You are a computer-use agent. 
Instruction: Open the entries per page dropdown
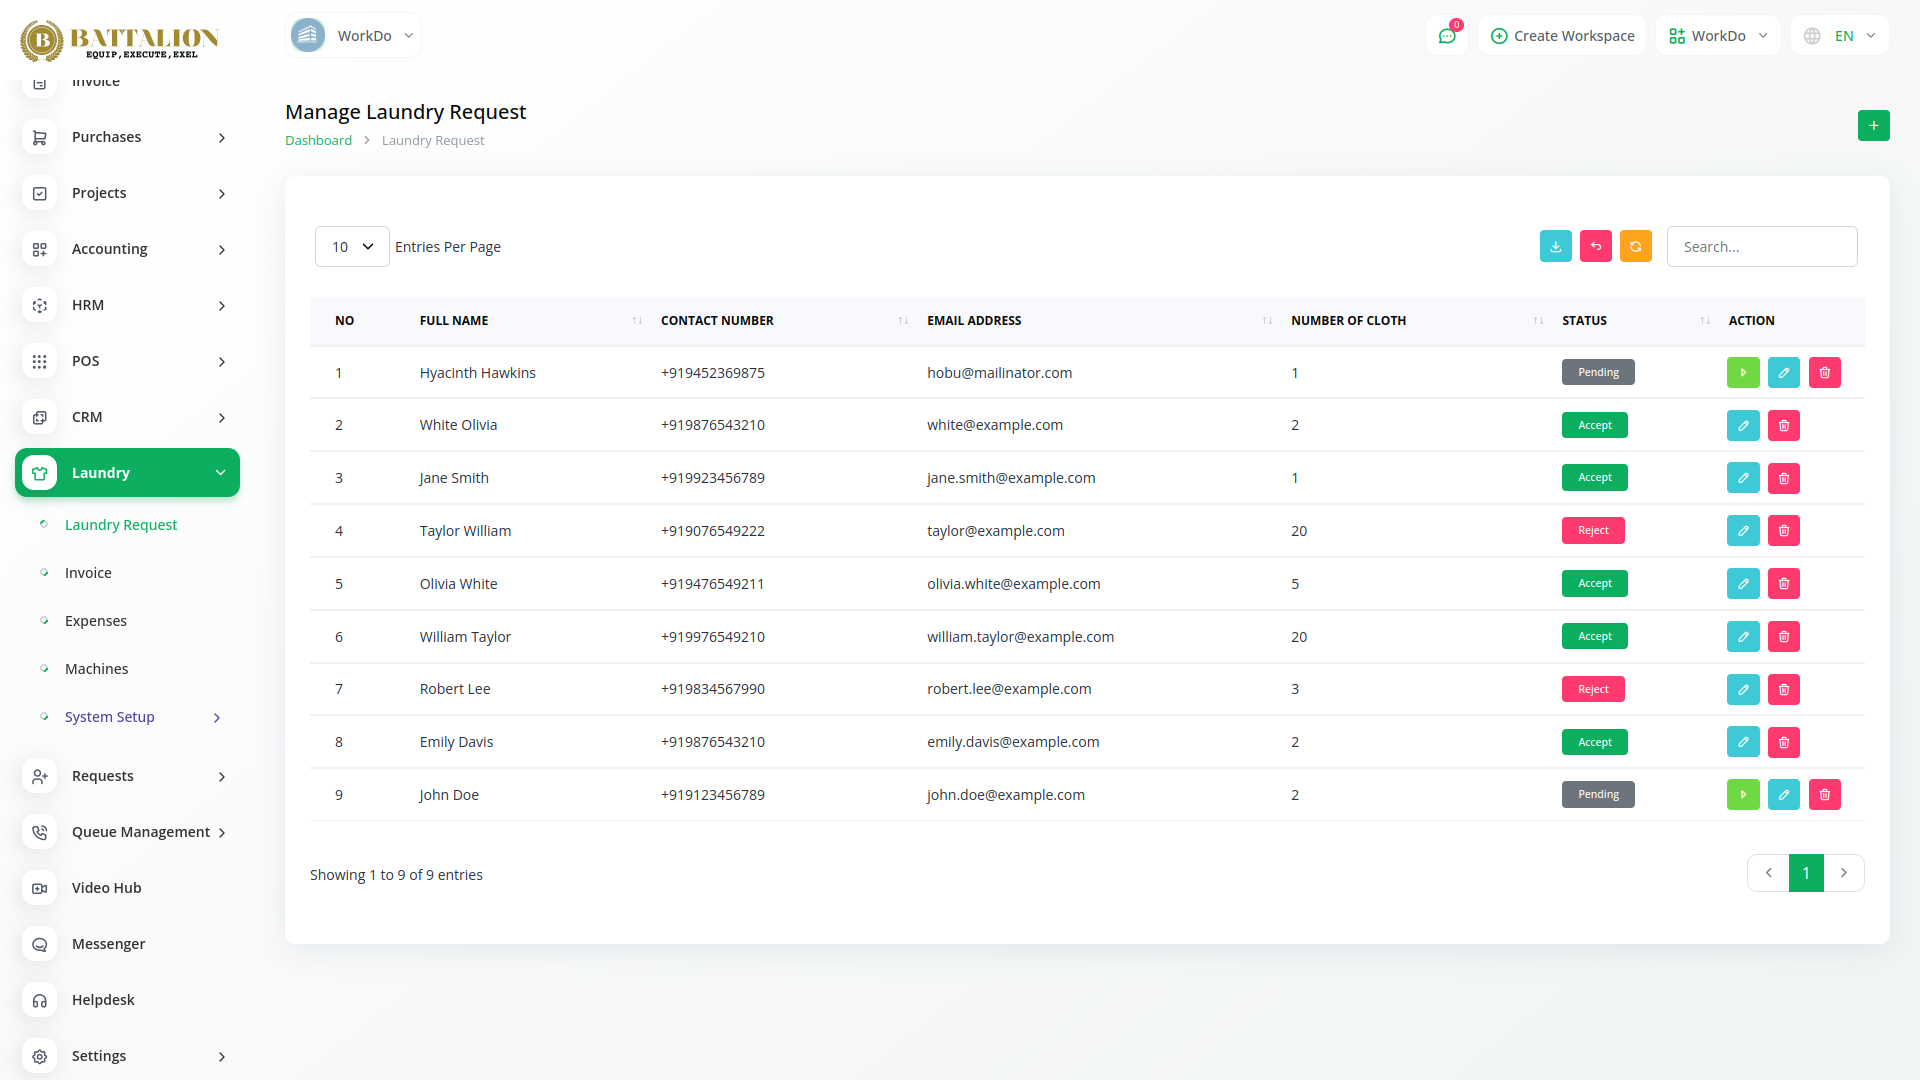pos(352,247)
